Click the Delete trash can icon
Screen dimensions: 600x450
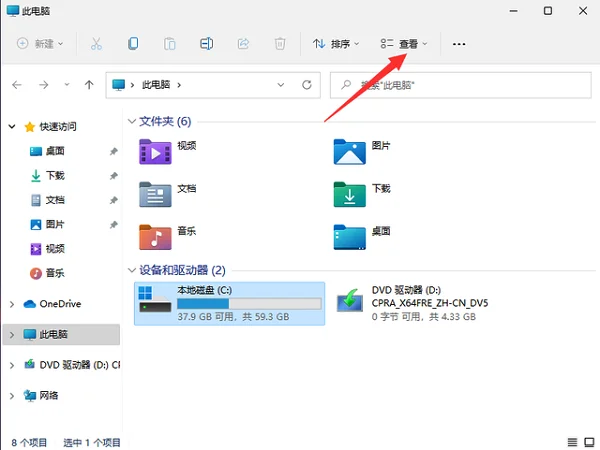[281, 44]
